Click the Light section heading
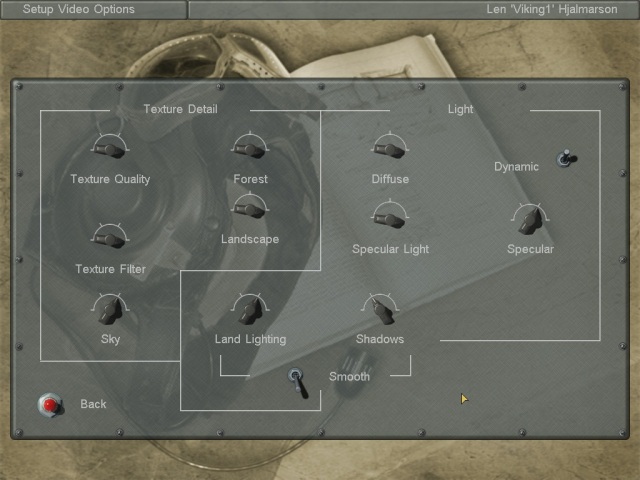The image size is (640, 480). (x=460, y=109)
